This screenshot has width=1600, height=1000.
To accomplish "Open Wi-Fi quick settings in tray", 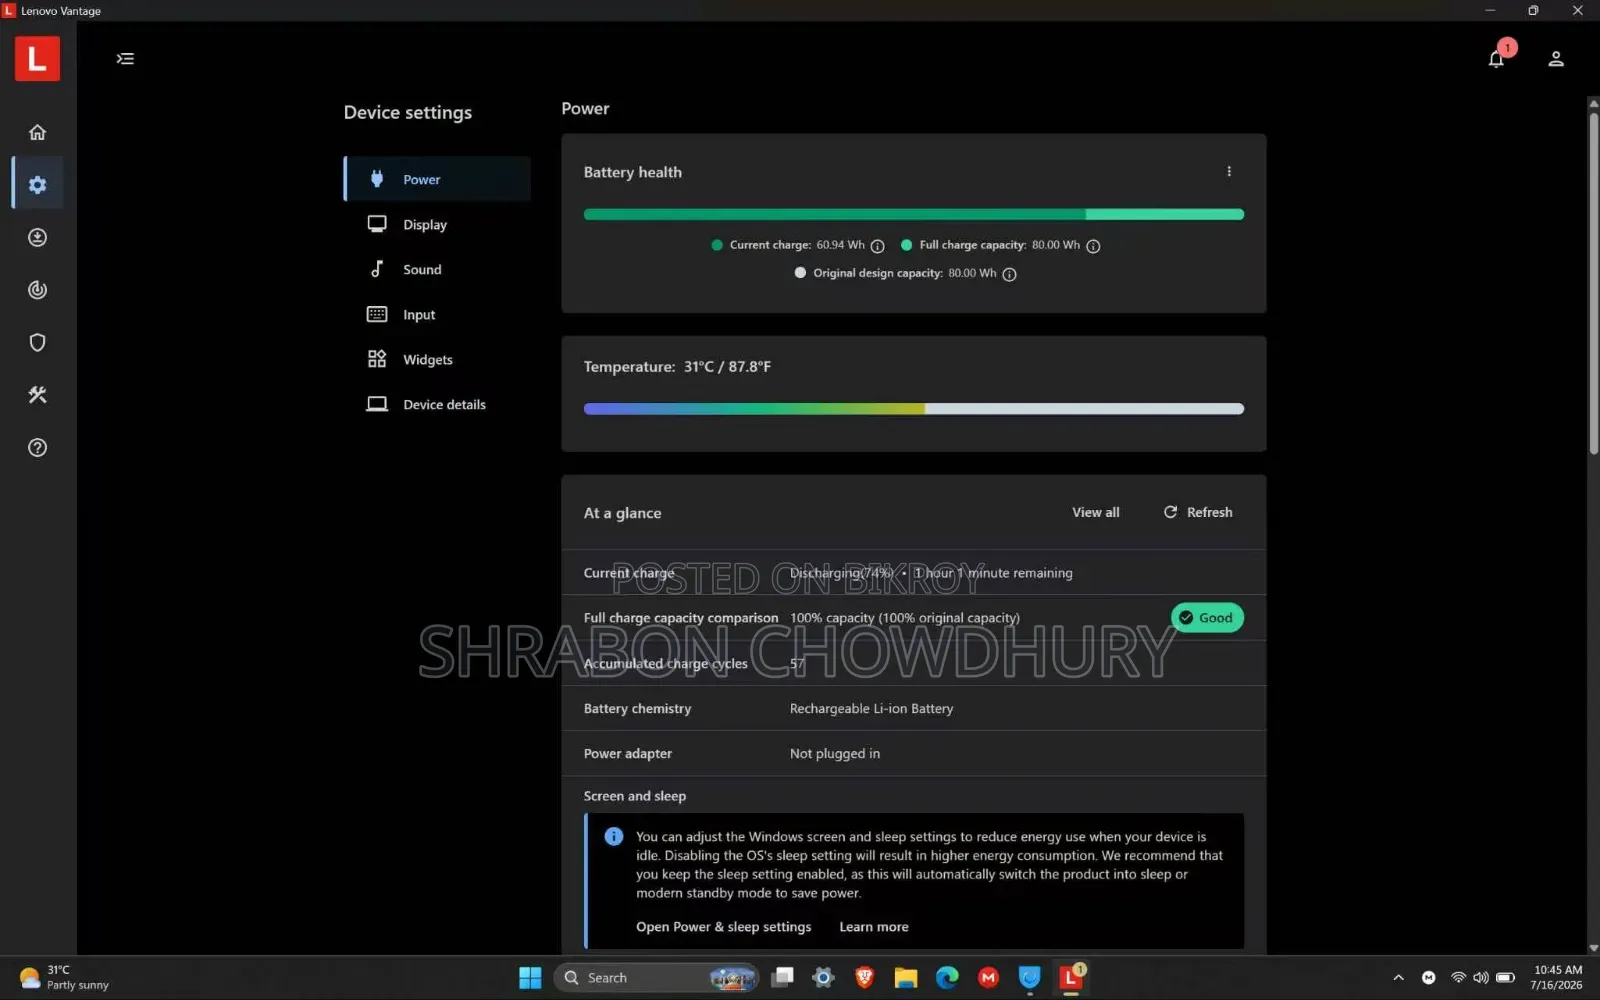I will tap(1458, 977).
